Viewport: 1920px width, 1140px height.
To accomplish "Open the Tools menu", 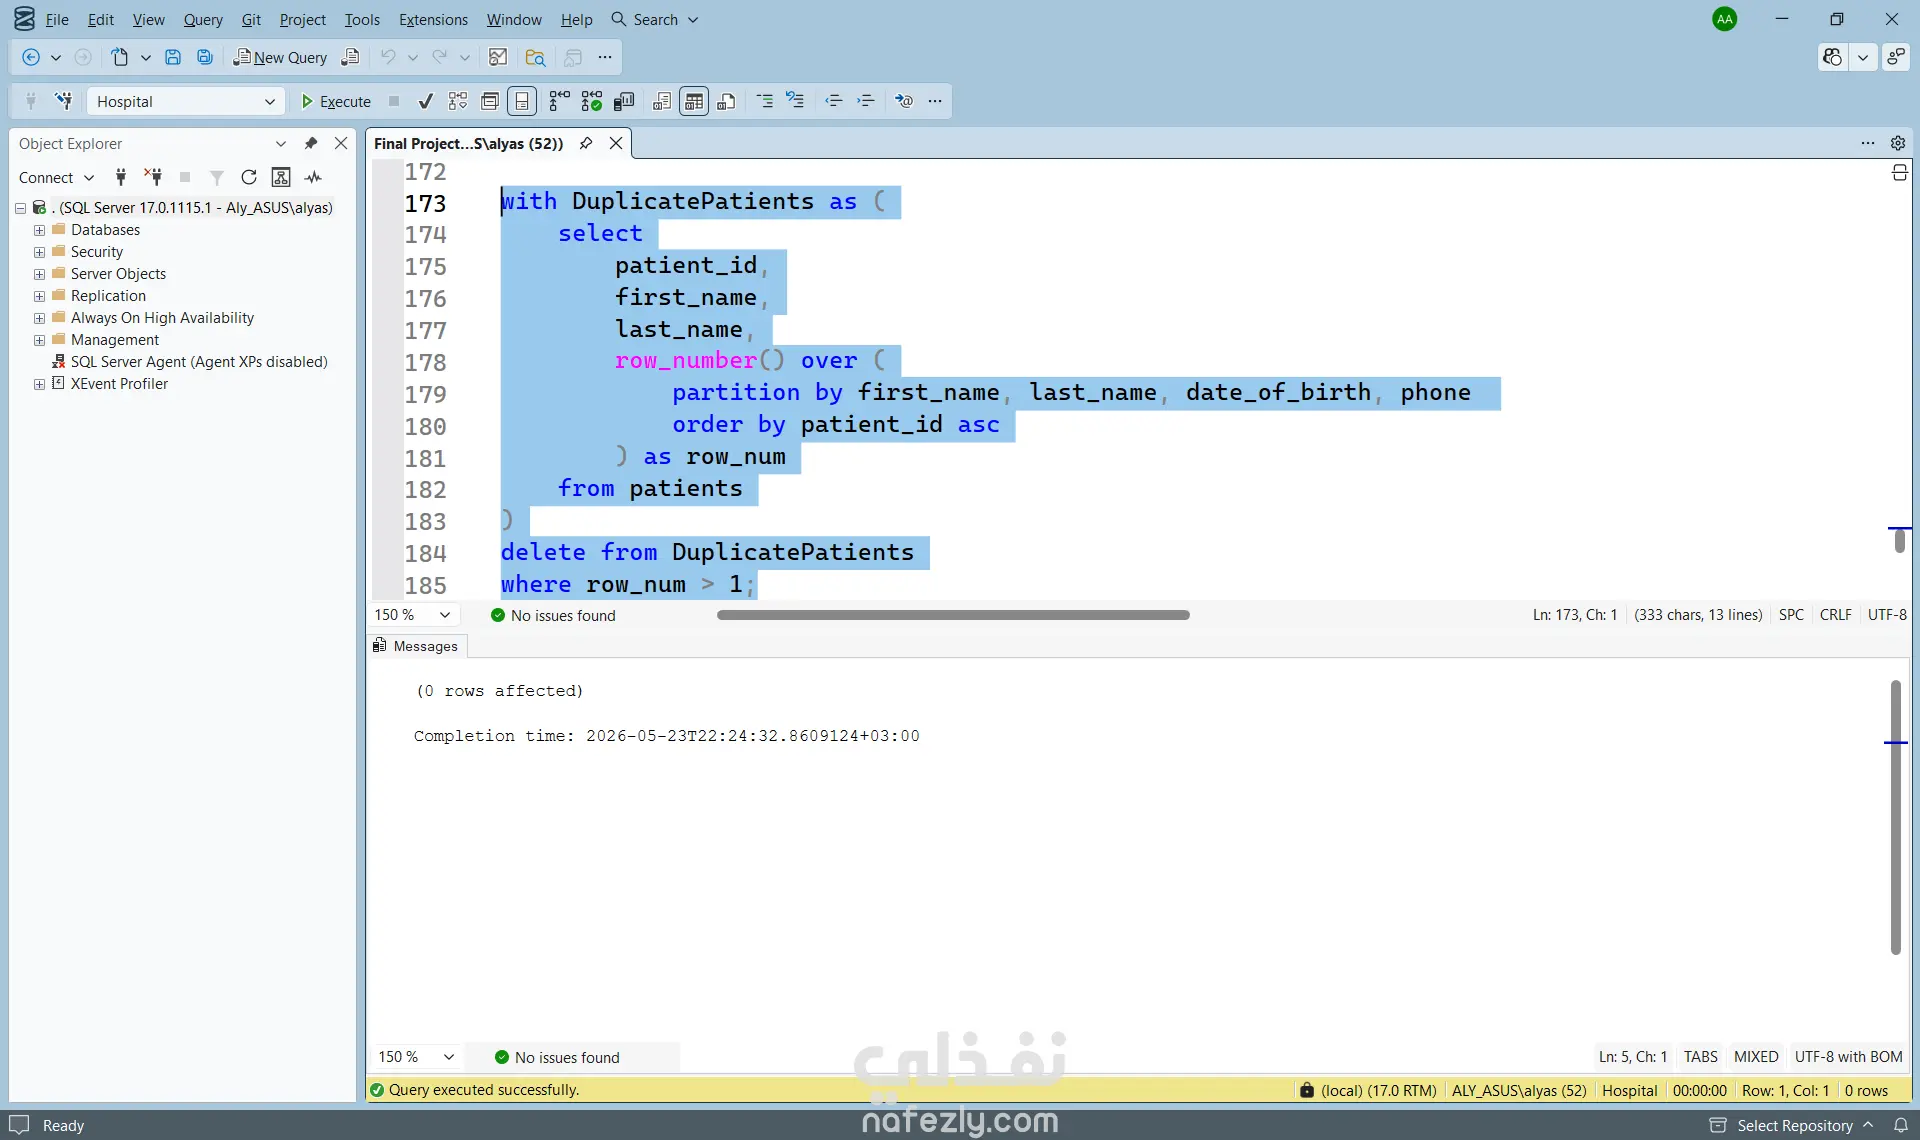I will point(362,19).
